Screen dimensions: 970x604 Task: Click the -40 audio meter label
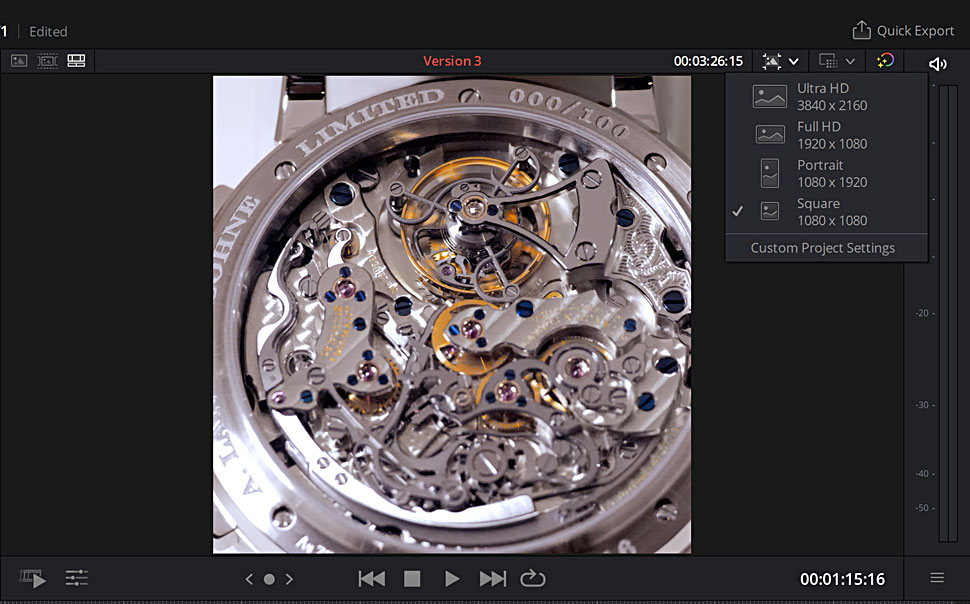click(924, 473)
